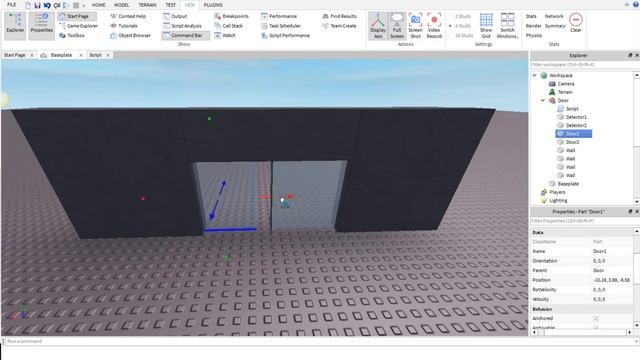Select Detector2 in Explorer

tap(576, 125)
